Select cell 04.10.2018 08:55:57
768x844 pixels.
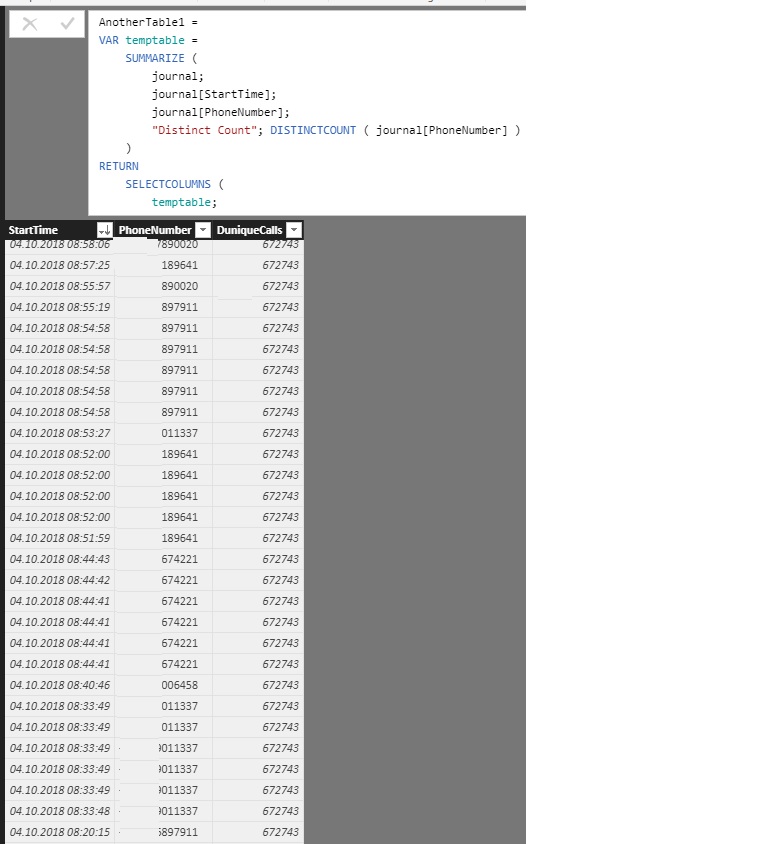60,286
